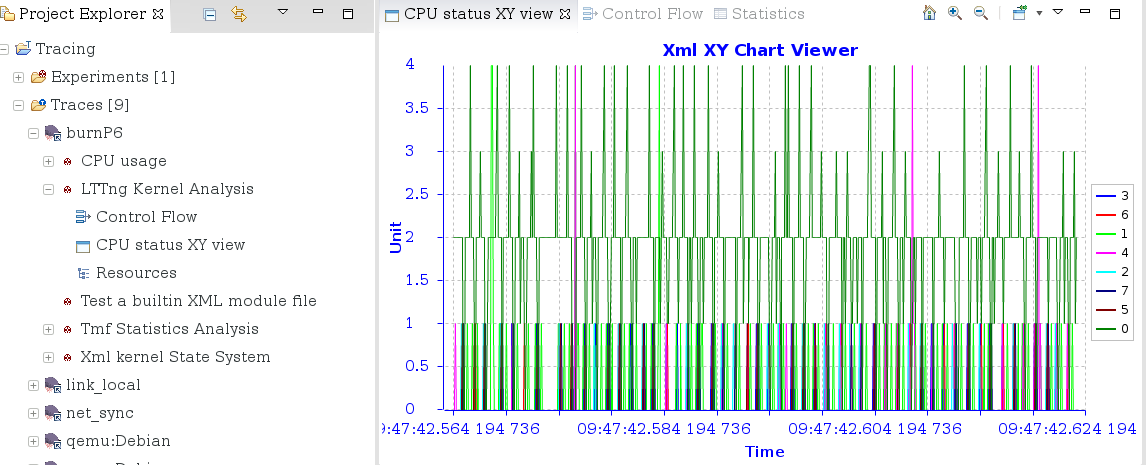This screenshot has width=1146, height=465.
Task: Toggle Link with Editor arrows icon
Action: (238, 14)
